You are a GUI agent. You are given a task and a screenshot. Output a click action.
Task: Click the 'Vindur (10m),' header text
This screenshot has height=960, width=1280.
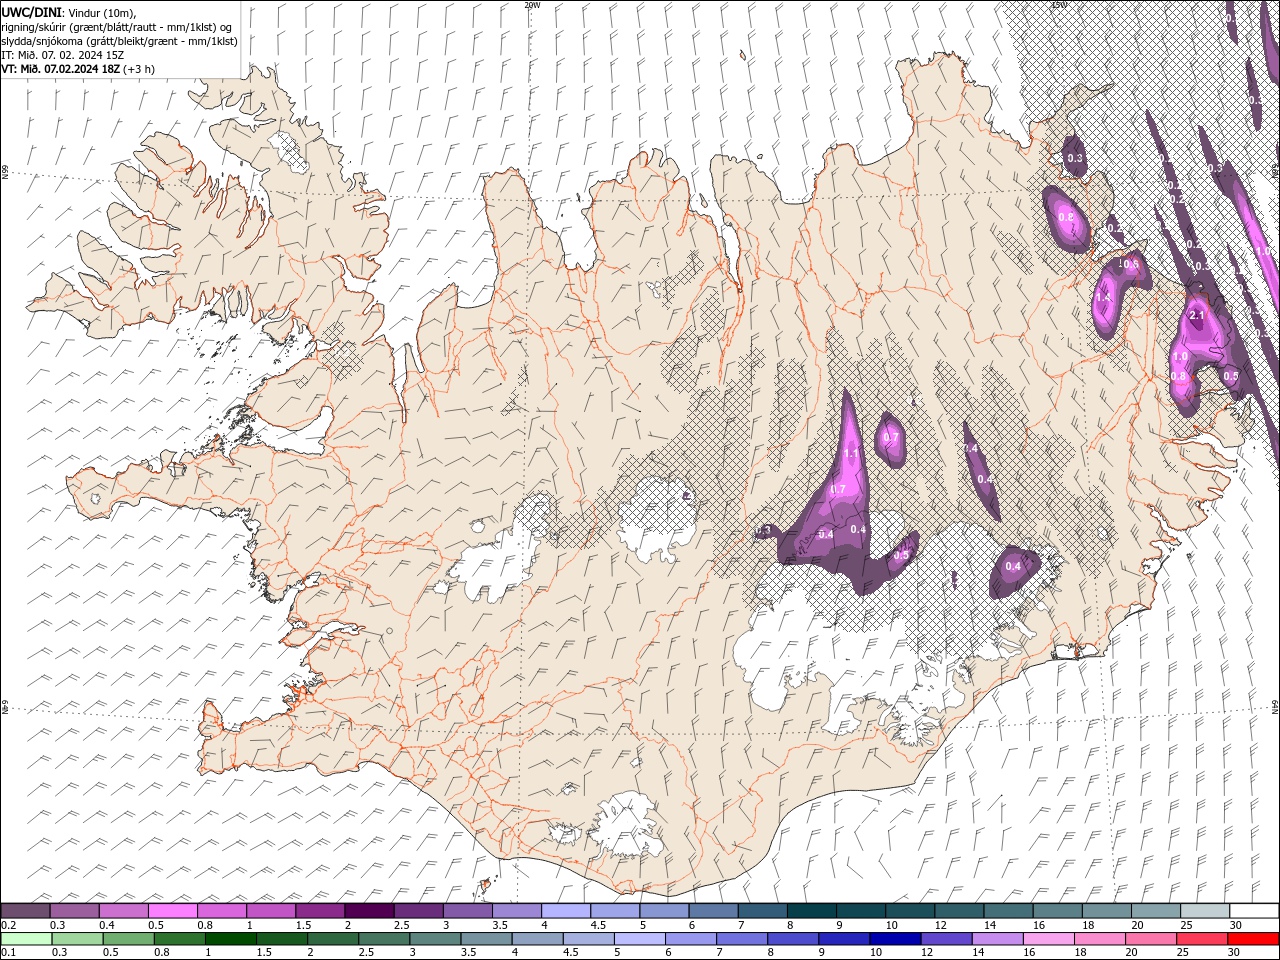click(101, 12)
